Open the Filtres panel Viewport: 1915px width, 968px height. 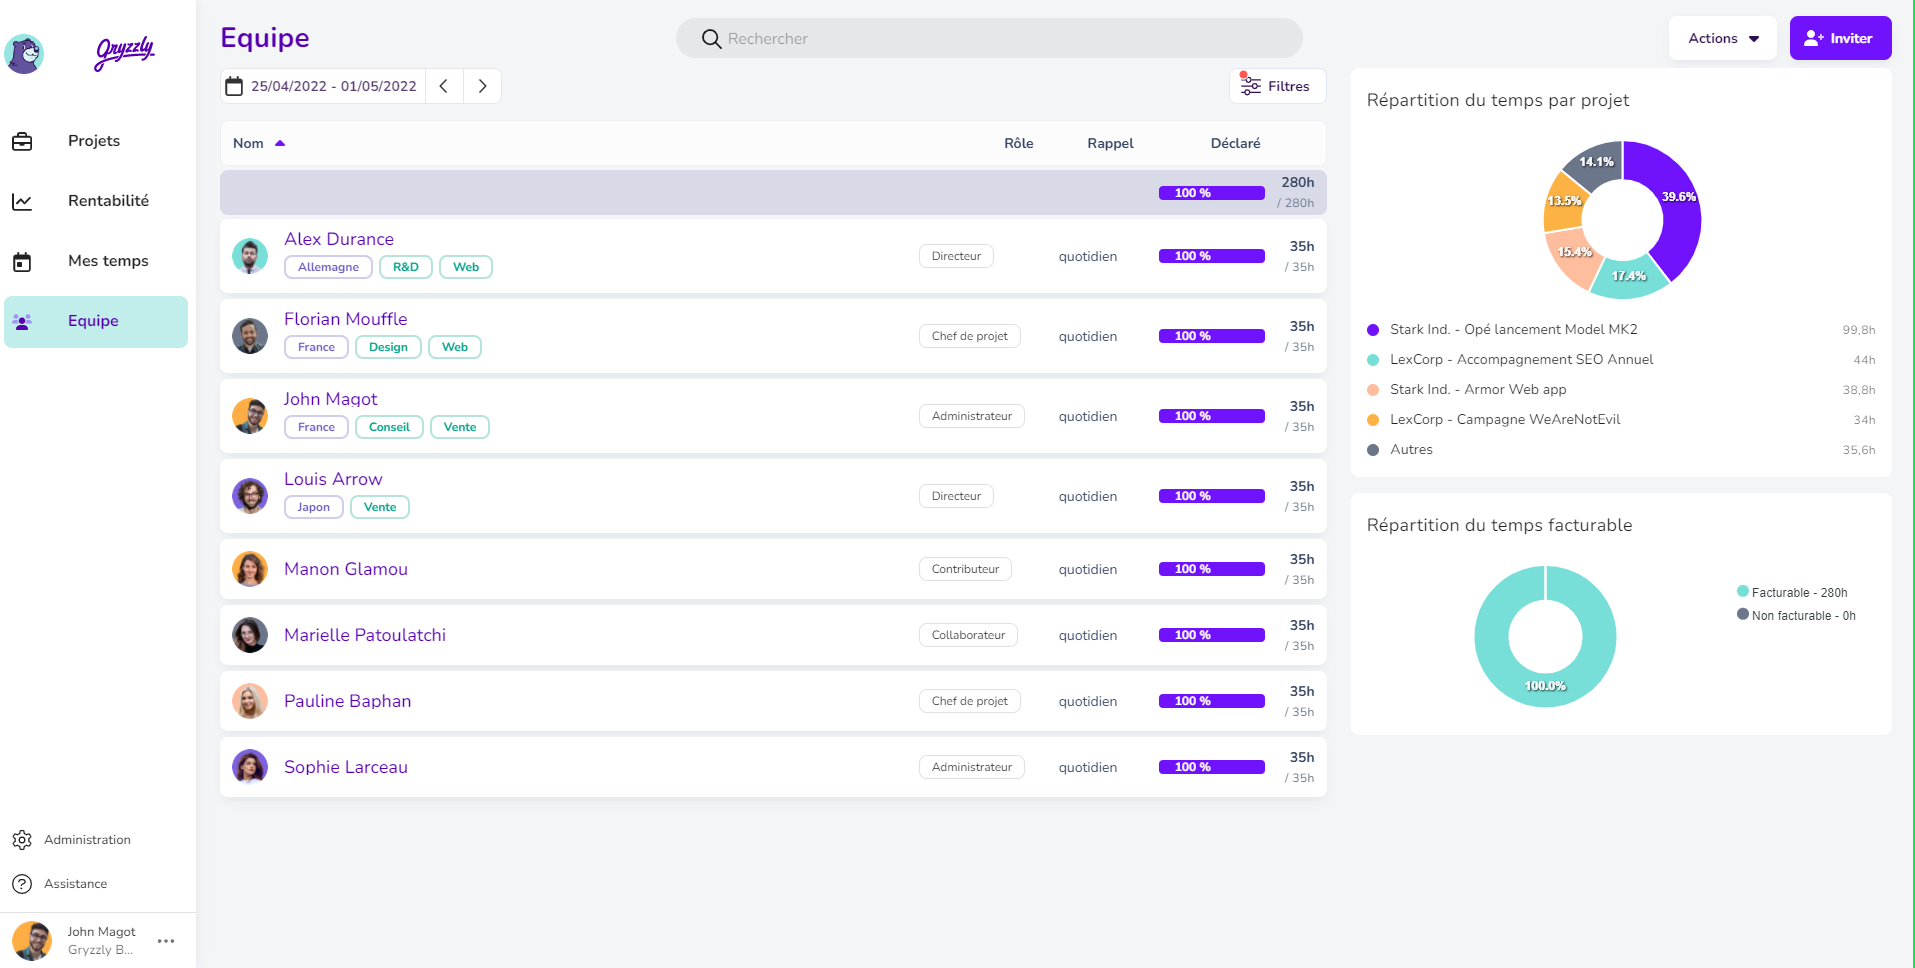(1277, 86)
